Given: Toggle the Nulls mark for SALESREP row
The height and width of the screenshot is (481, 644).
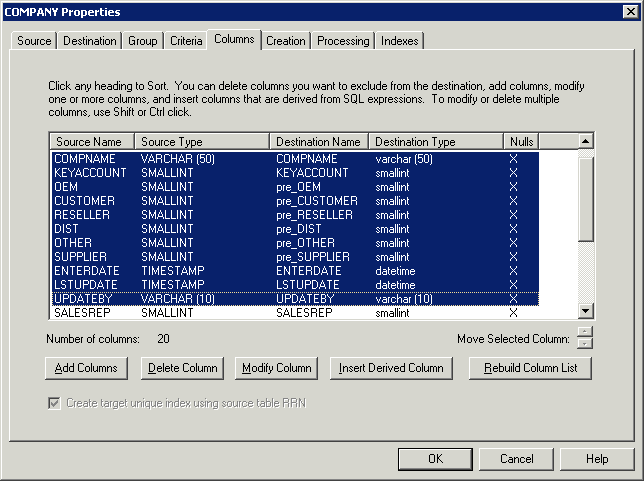Looking at the screenshot, I should pyautogui.click(x=514, y=313).
